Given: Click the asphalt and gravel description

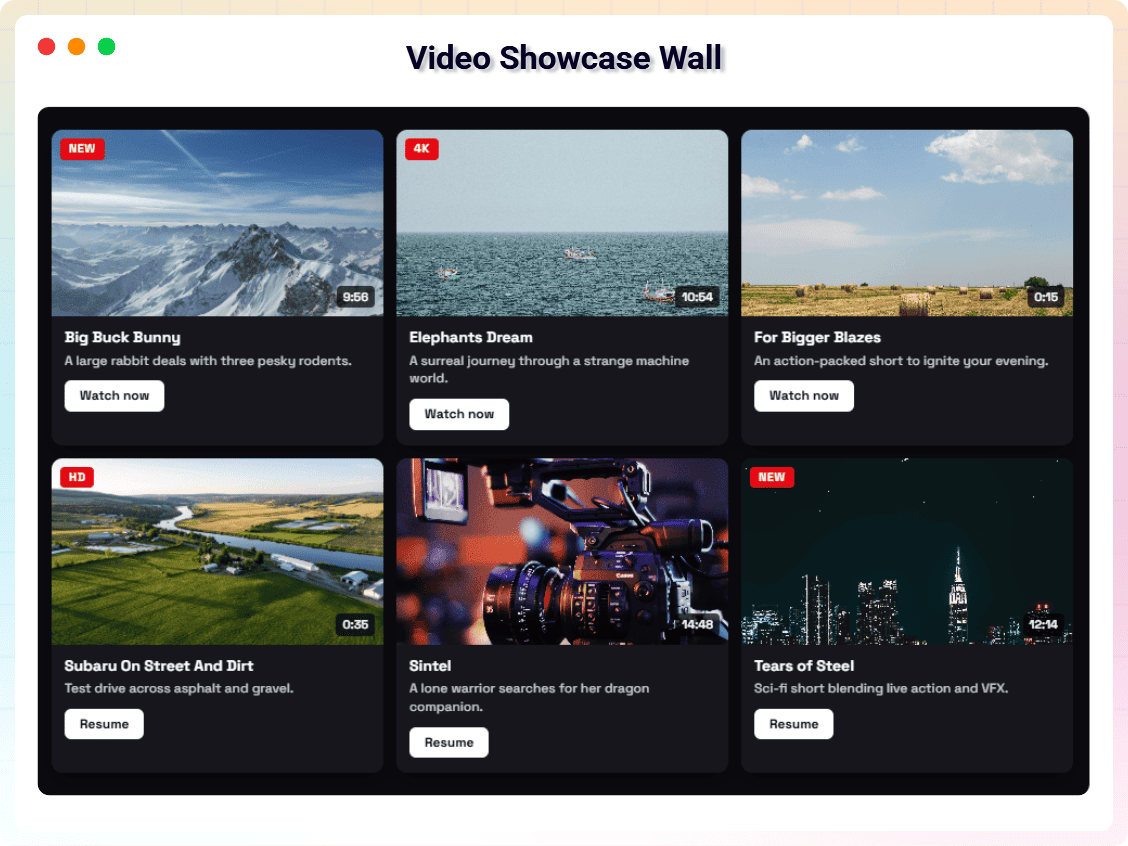Looking at the screenshot, I should coord(179,688).
